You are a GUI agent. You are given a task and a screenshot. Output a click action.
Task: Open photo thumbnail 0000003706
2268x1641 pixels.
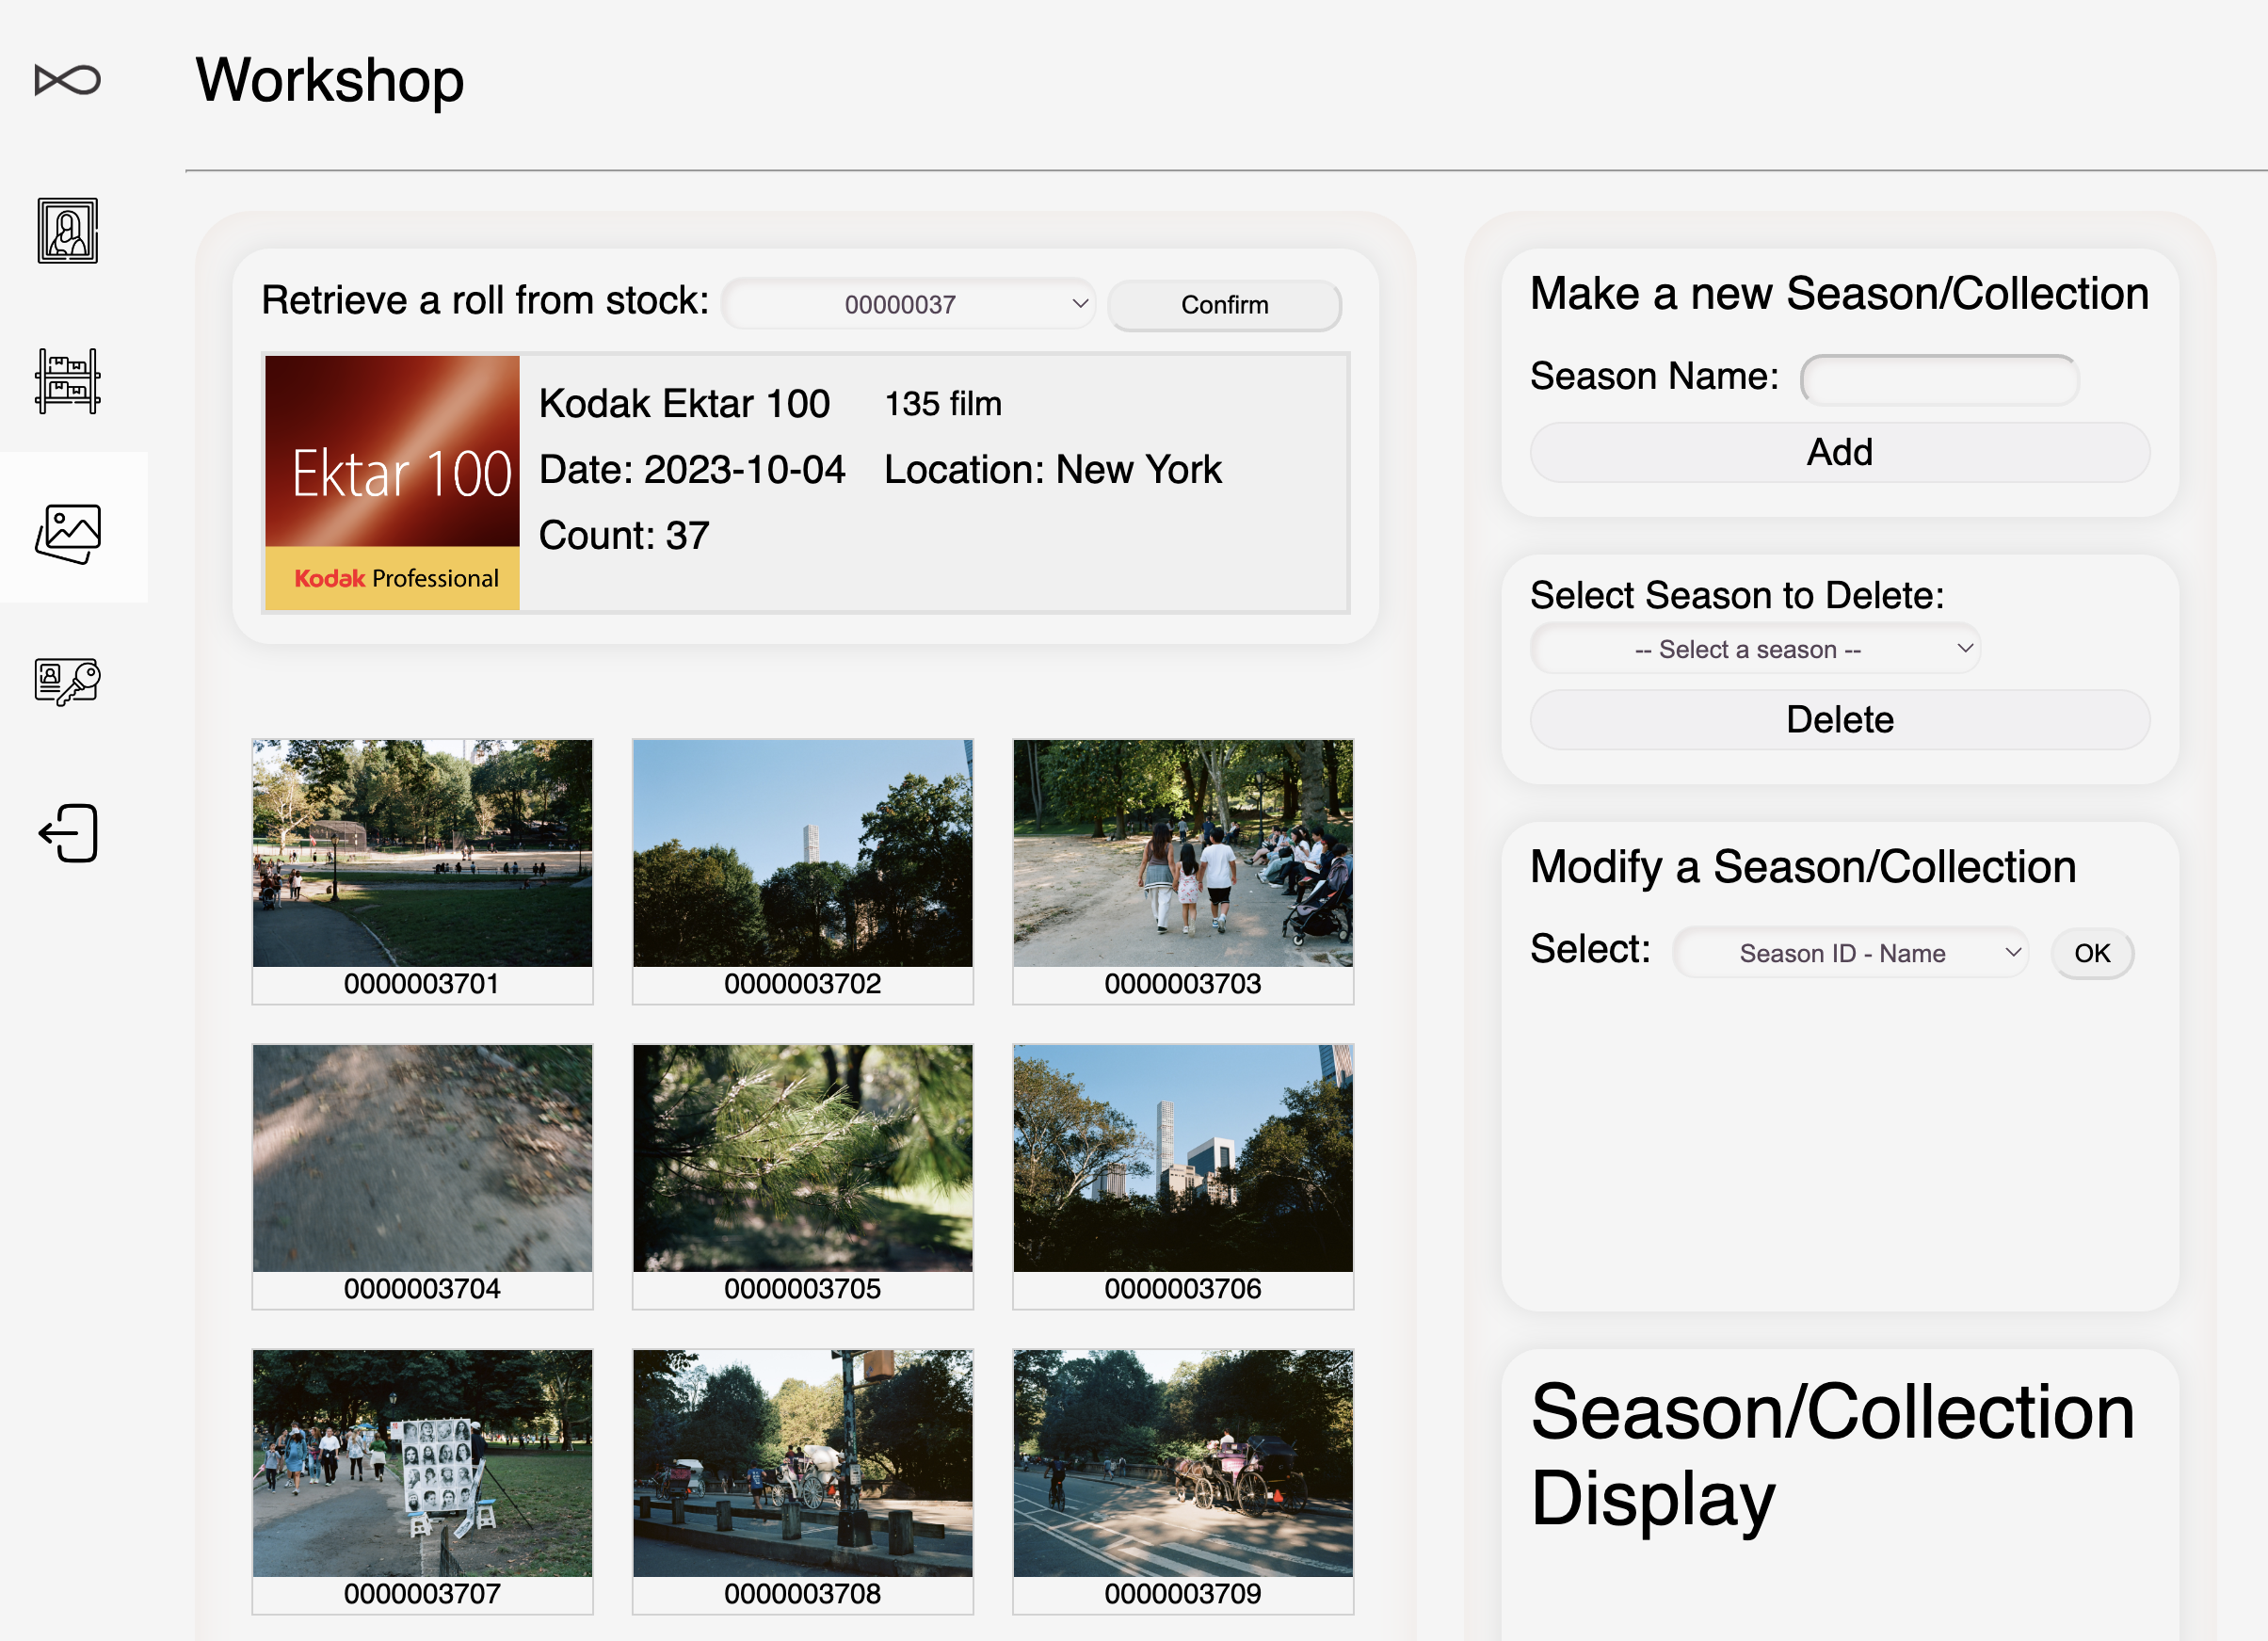click(x=1183, y=1176)
